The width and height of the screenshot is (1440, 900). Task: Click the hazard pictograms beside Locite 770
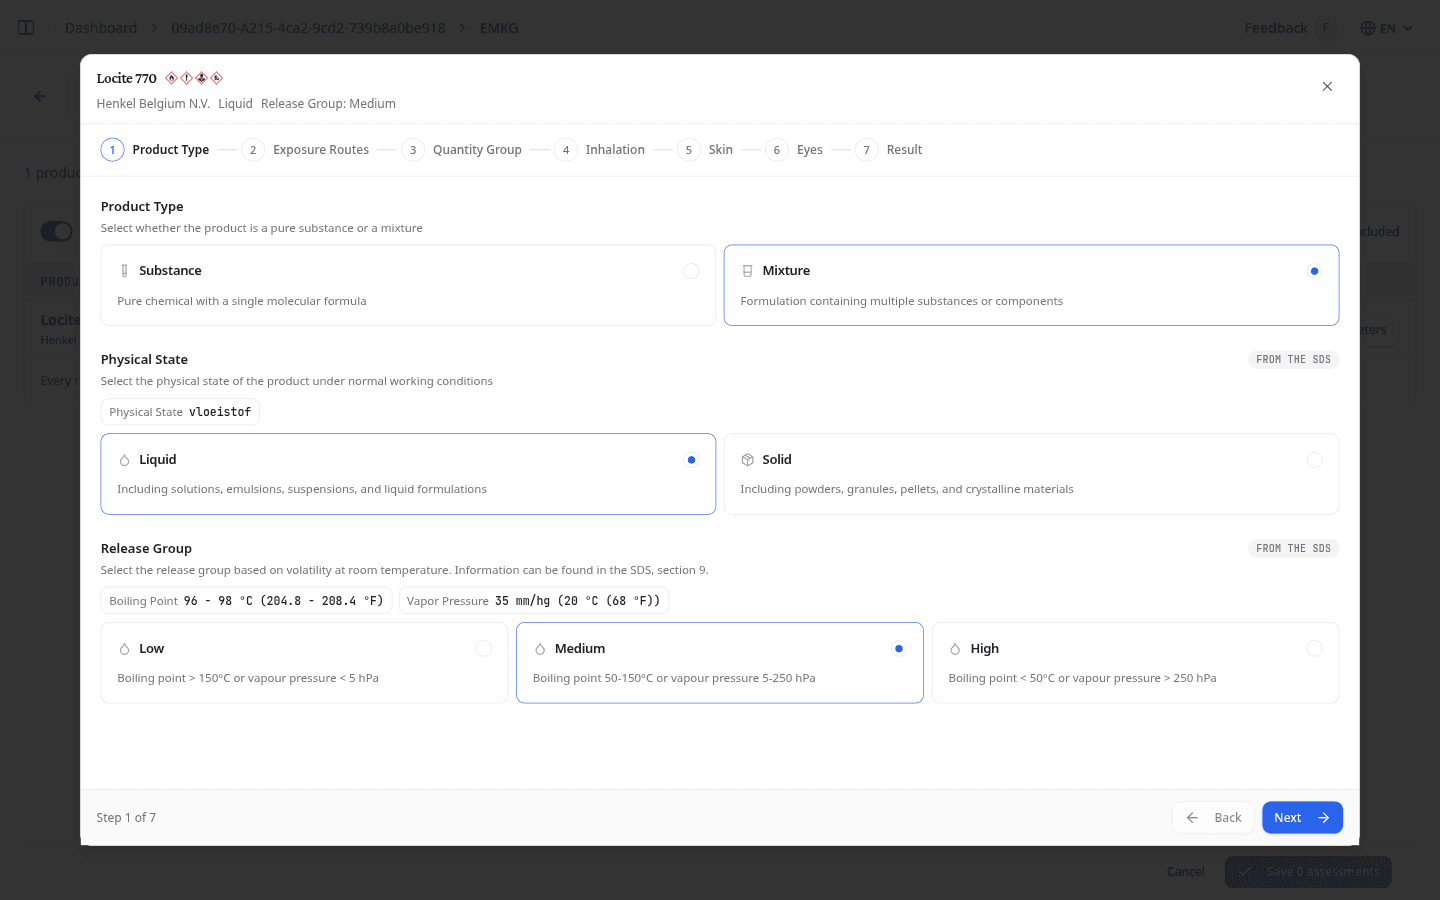coord(194,78)
